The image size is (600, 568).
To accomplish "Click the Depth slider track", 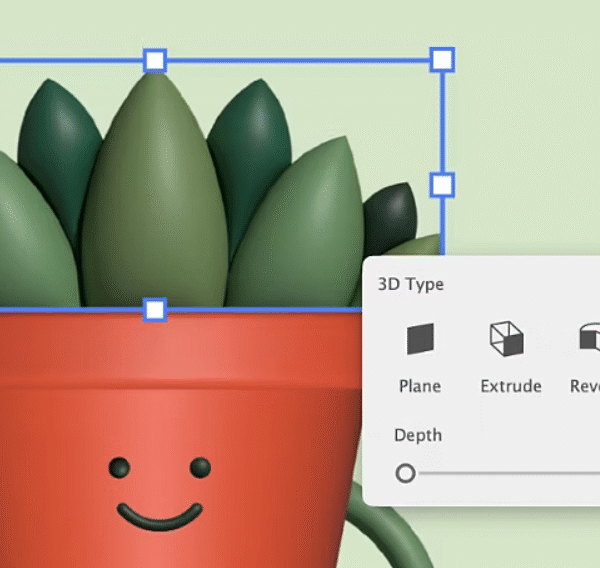I will [x=509, y=473].
